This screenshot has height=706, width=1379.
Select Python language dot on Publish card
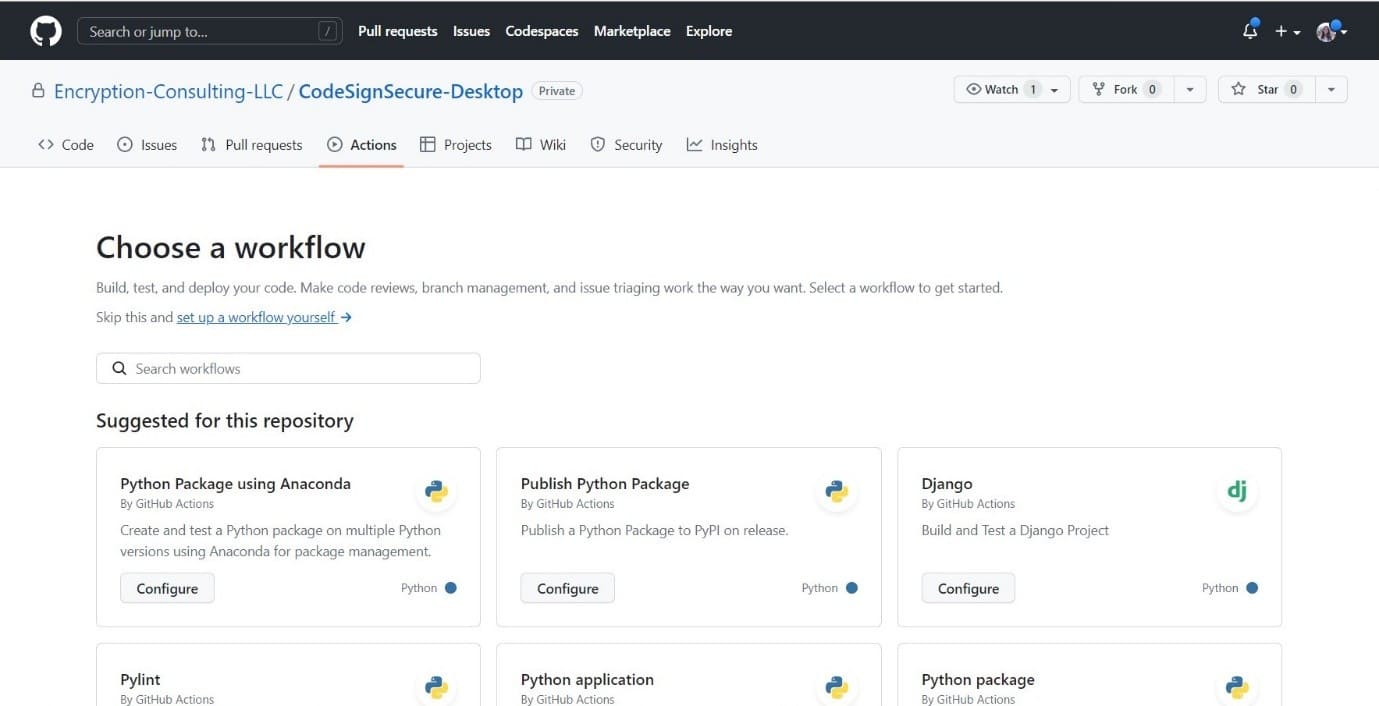(852, 588)
